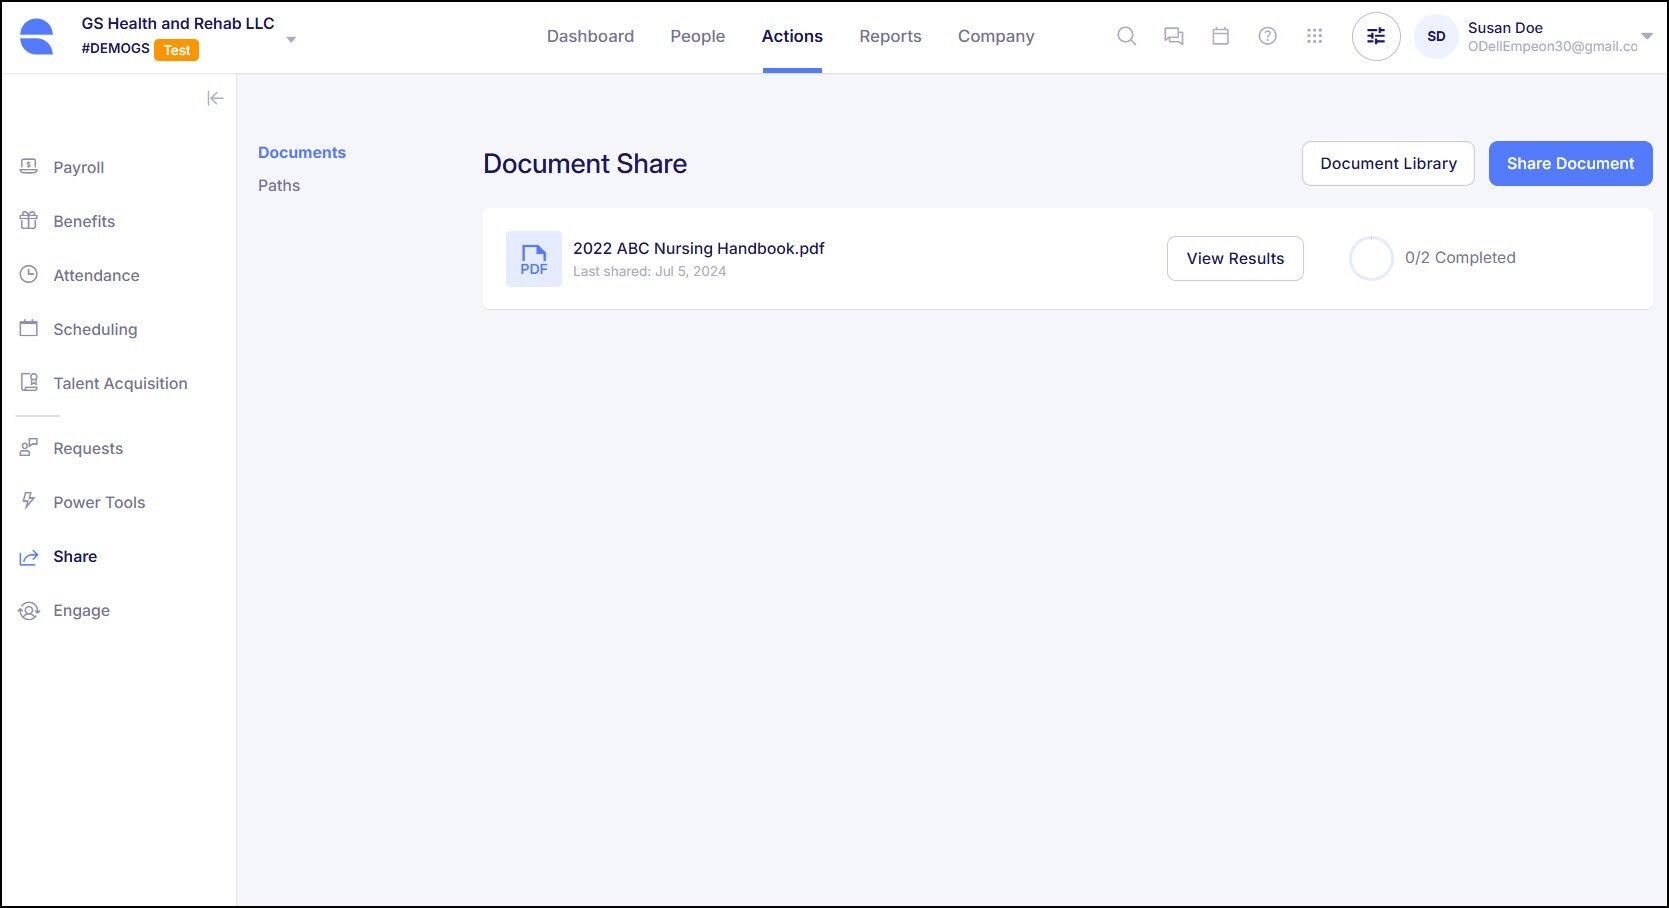
Task: Open the Scheduling section
Action: pos(95,329)
